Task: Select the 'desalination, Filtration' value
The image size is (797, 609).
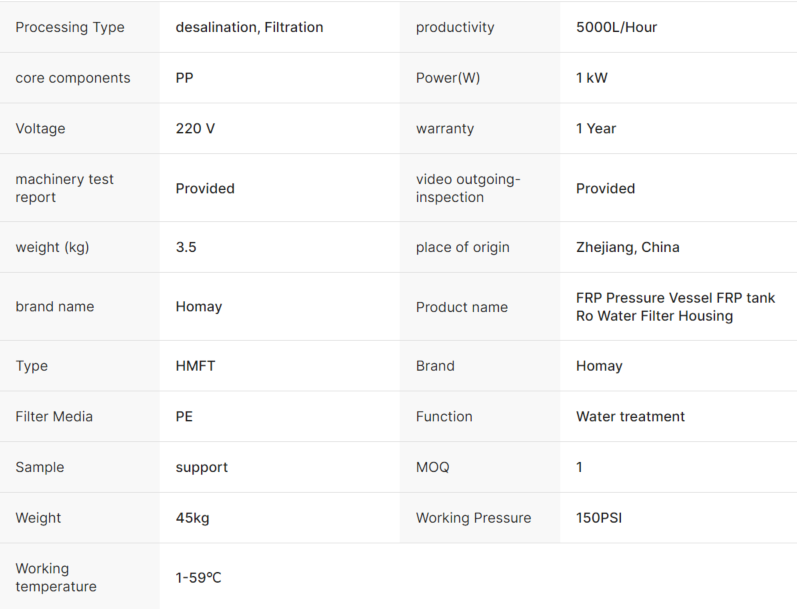Action: click(249, 27)
